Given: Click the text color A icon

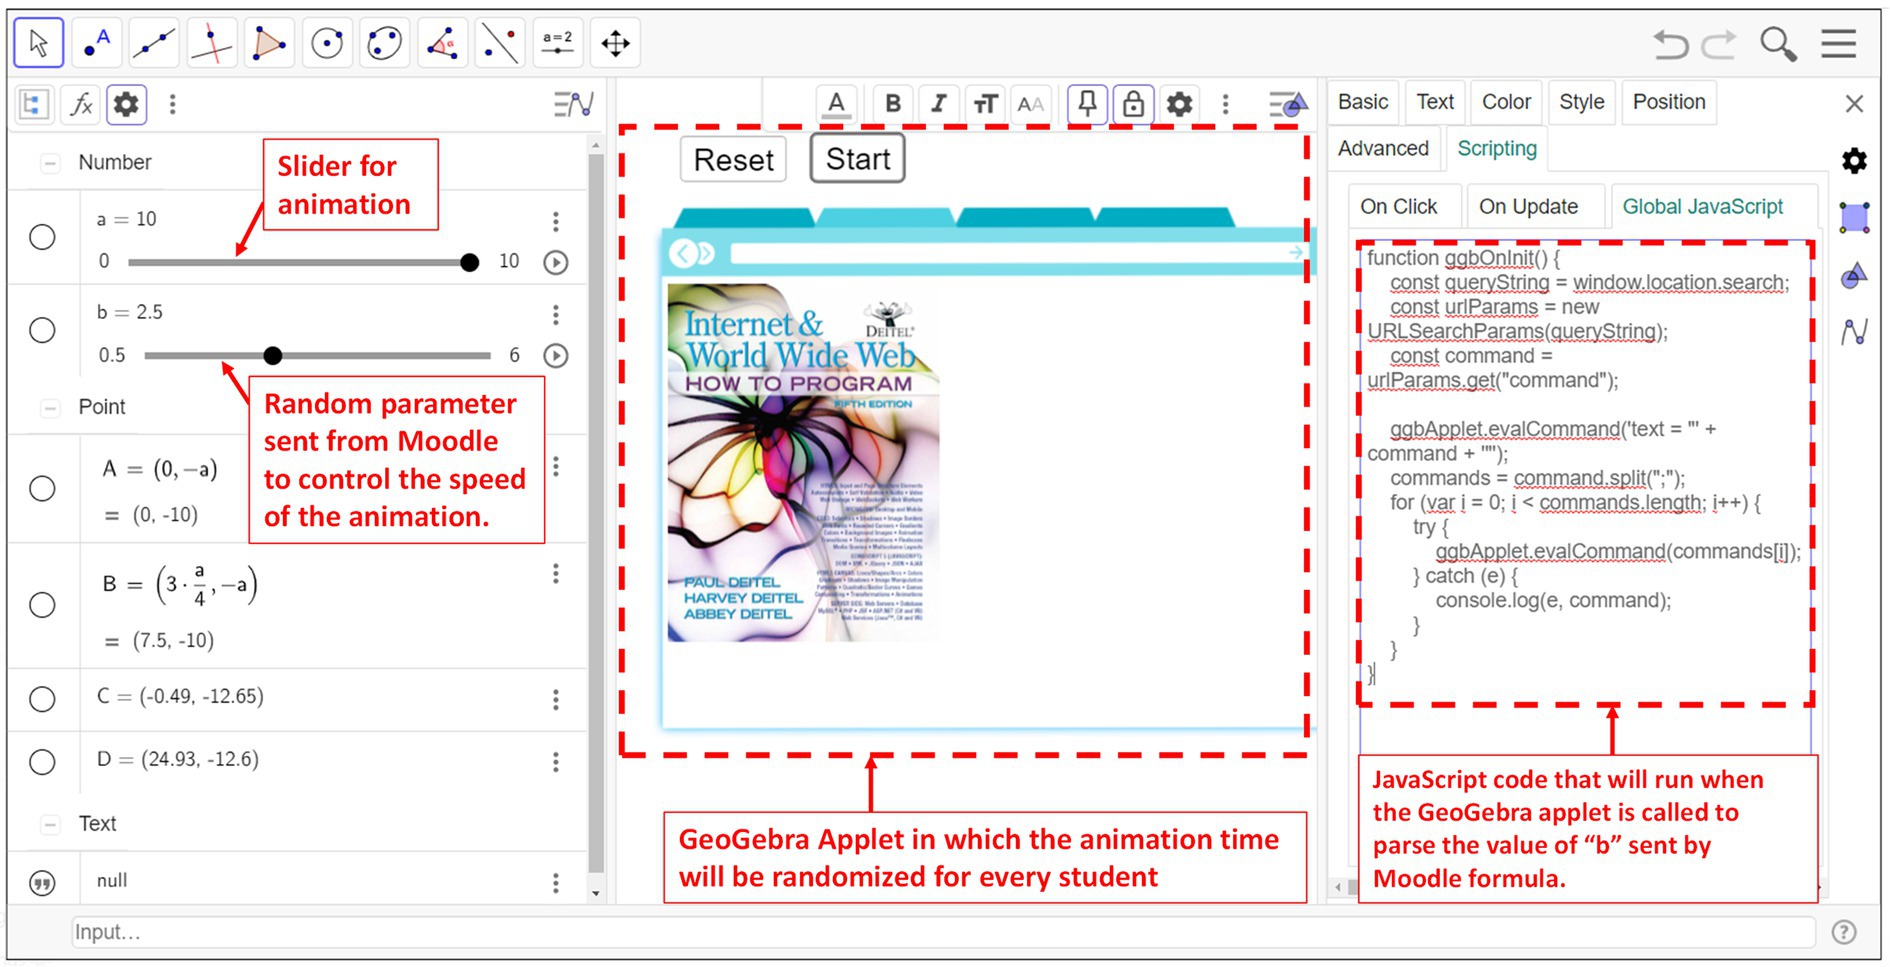Looking at the screenshot, I should coord(837,103).
